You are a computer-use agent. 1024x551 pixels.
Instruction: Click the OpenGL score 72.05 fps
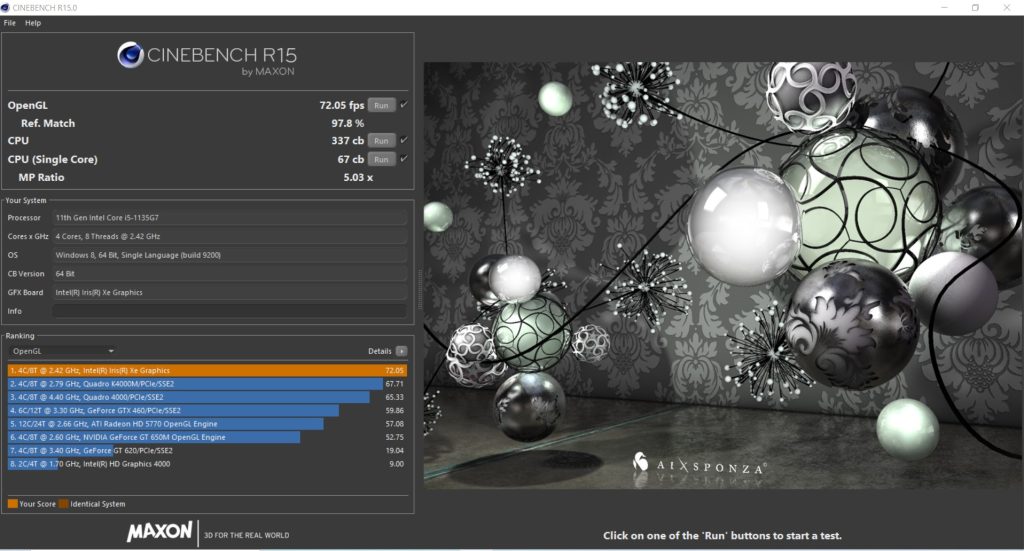pos(342,105)
